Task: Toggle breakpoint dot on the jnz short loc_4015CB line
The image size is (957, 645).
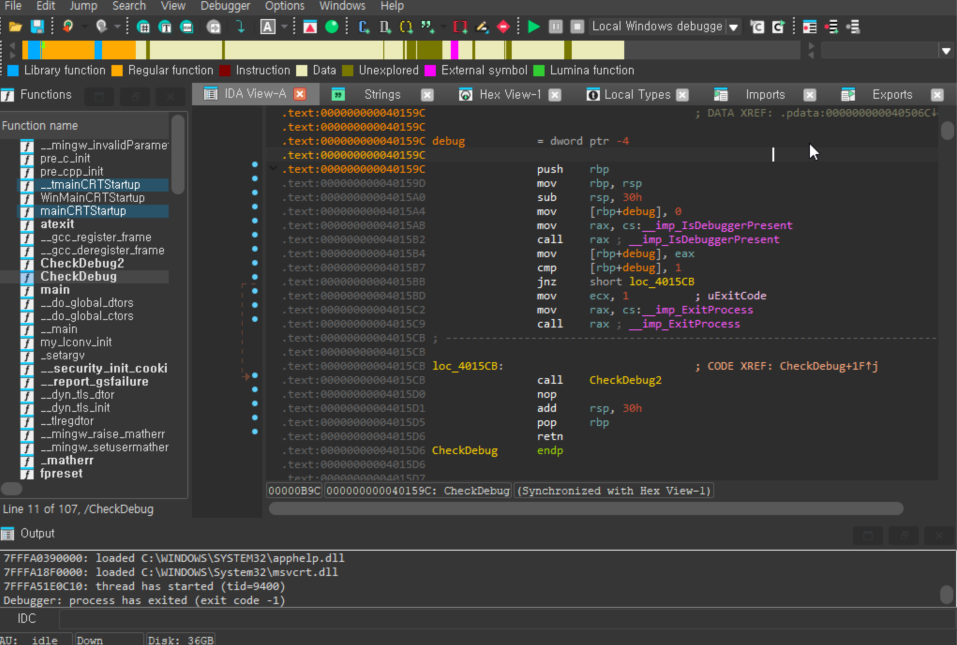Action: [x=255, y=277]
